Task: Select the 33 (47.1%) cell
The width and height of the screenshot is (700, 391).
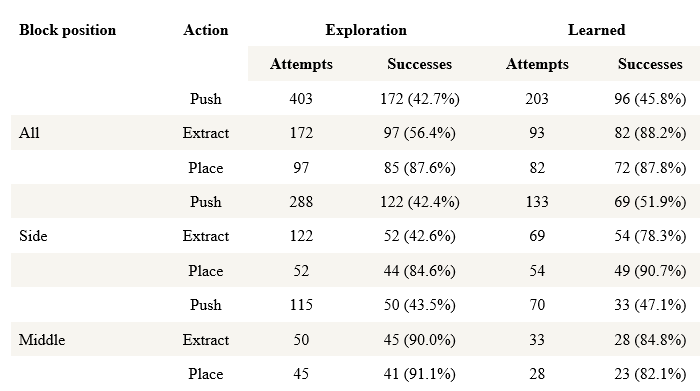Action: pos(650,305)
